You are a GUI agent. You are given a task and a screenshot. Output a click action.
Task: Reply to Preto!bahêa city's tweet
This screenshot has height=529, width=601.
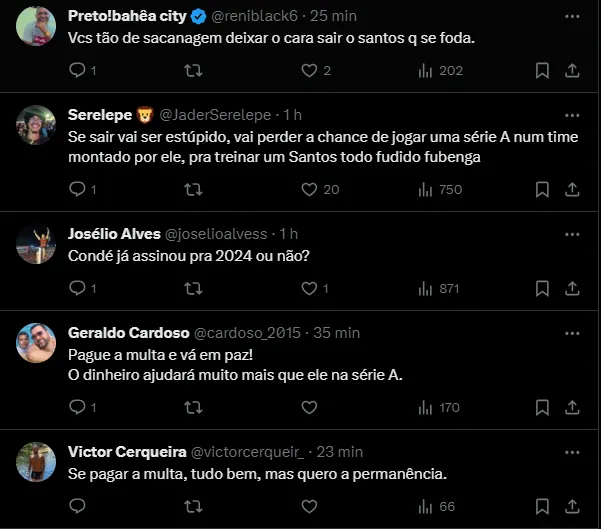click(x=78, y=70)
